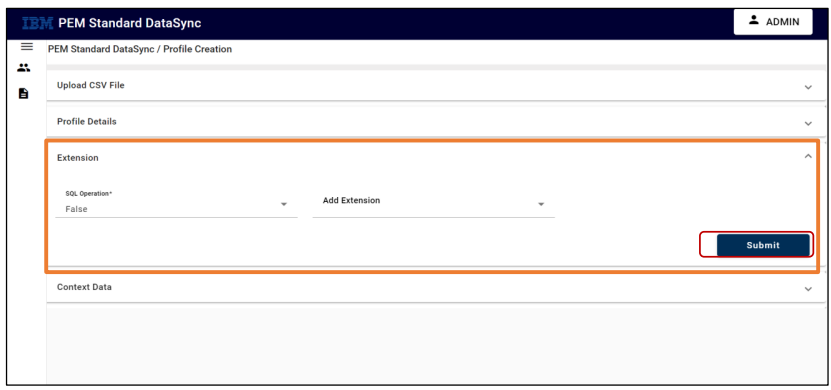Click the Upload CSV File heading
This screenshot has height=390, width=831.
pos(91,85)
